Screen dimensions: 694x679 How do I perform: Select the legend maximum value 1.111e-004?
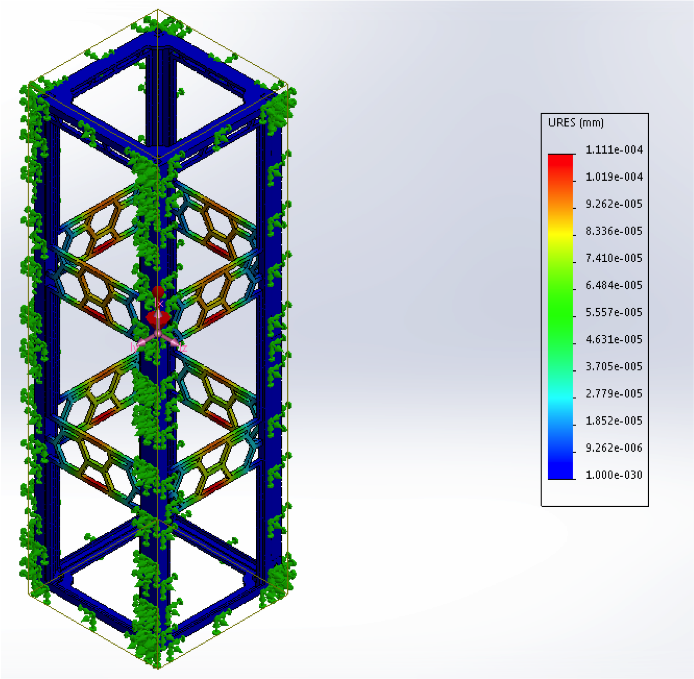tap(614, 150)
